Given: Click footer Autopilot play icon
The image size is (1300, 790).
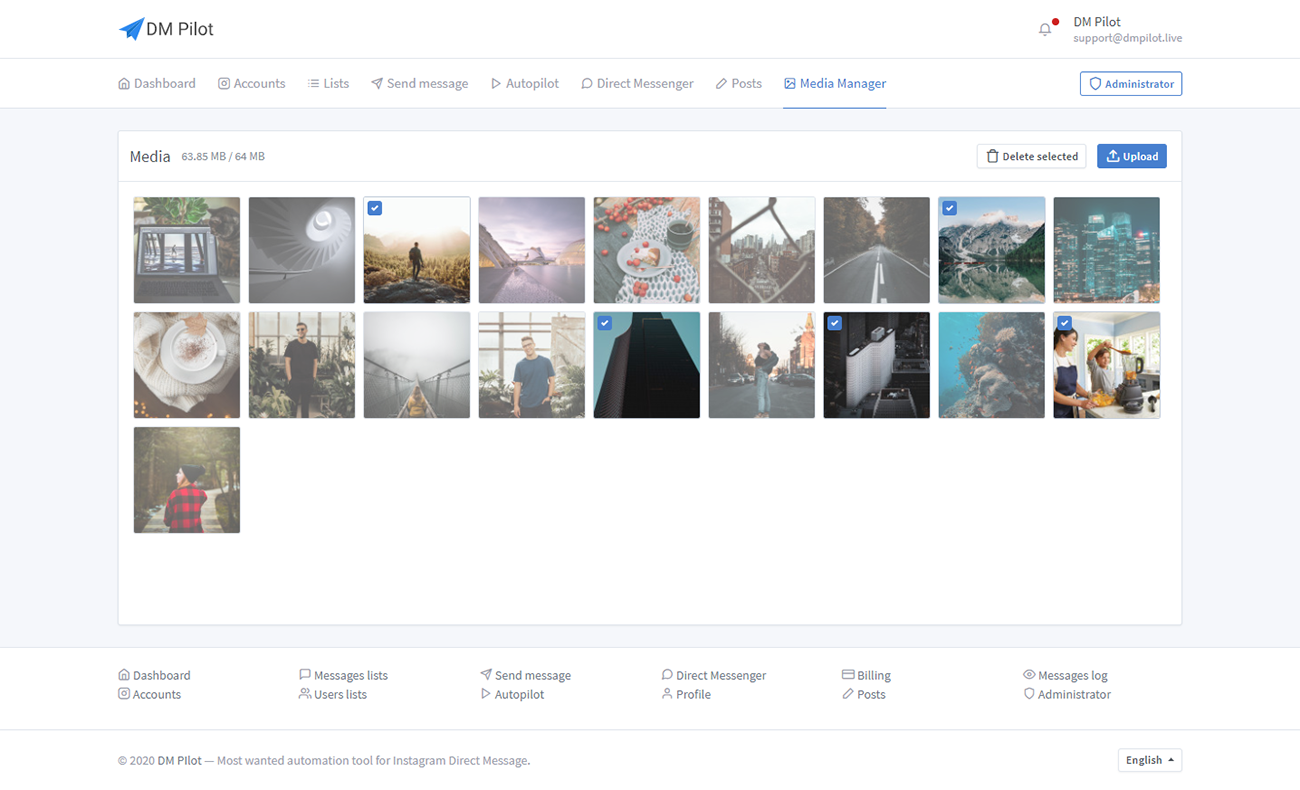Looking at the screenshot, I should click(486, 694).
